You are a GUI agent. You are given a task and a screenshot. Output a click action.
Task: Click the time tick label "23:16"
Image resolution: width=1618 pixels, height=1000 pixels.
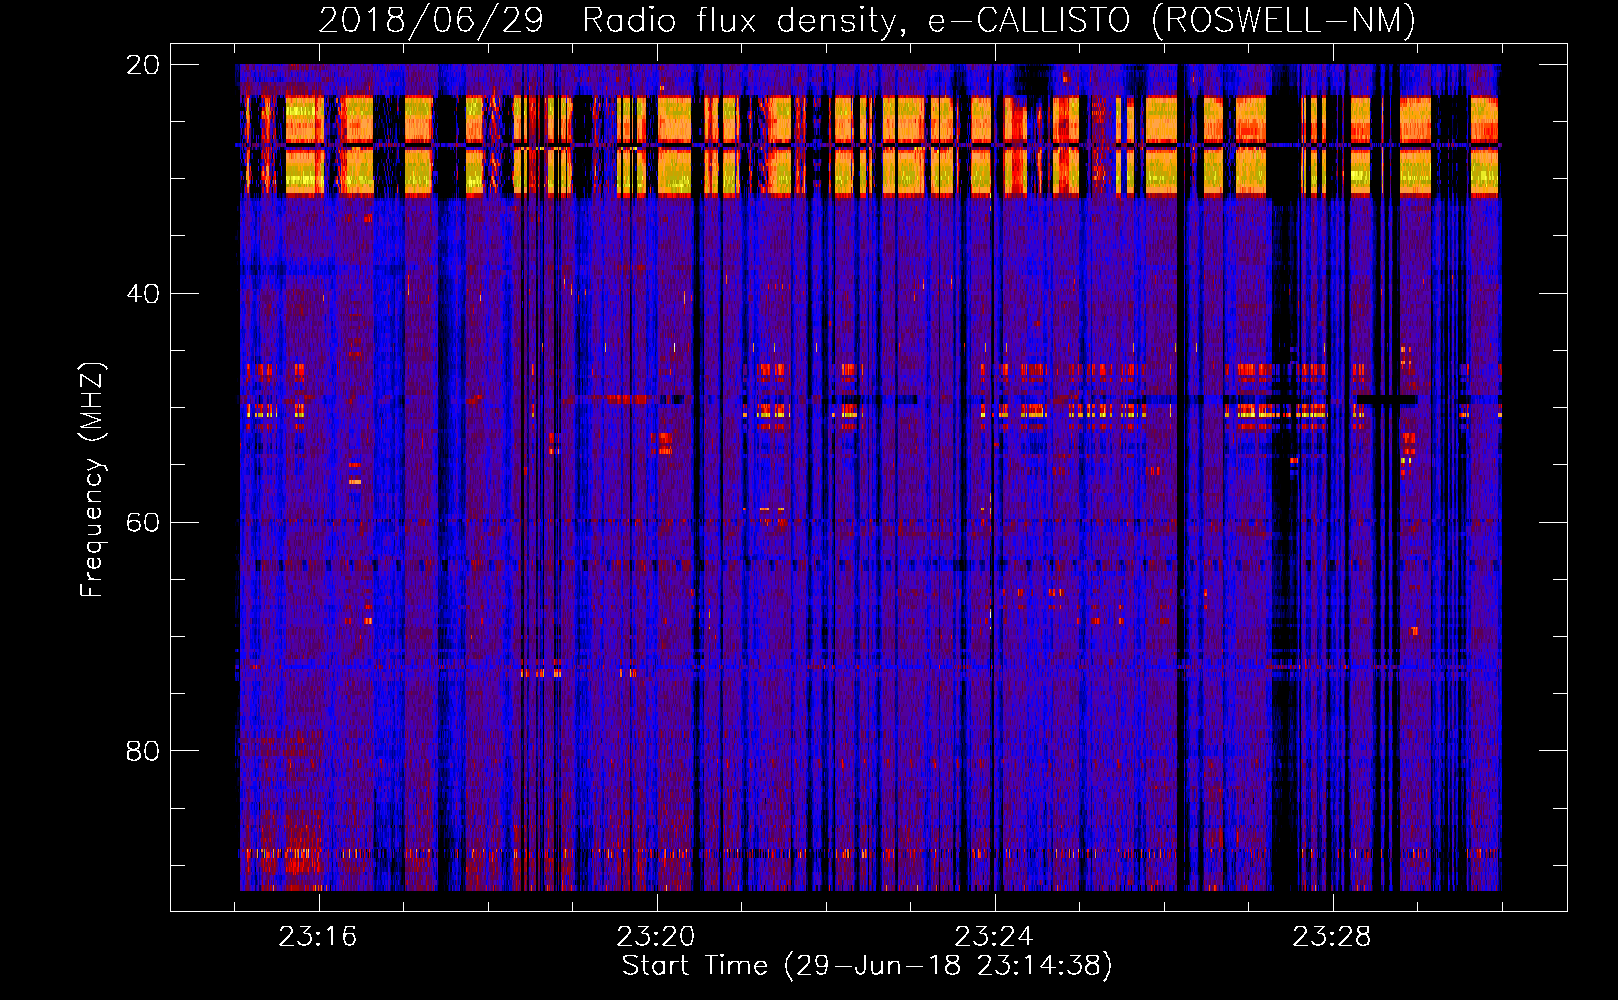[318, 936]
